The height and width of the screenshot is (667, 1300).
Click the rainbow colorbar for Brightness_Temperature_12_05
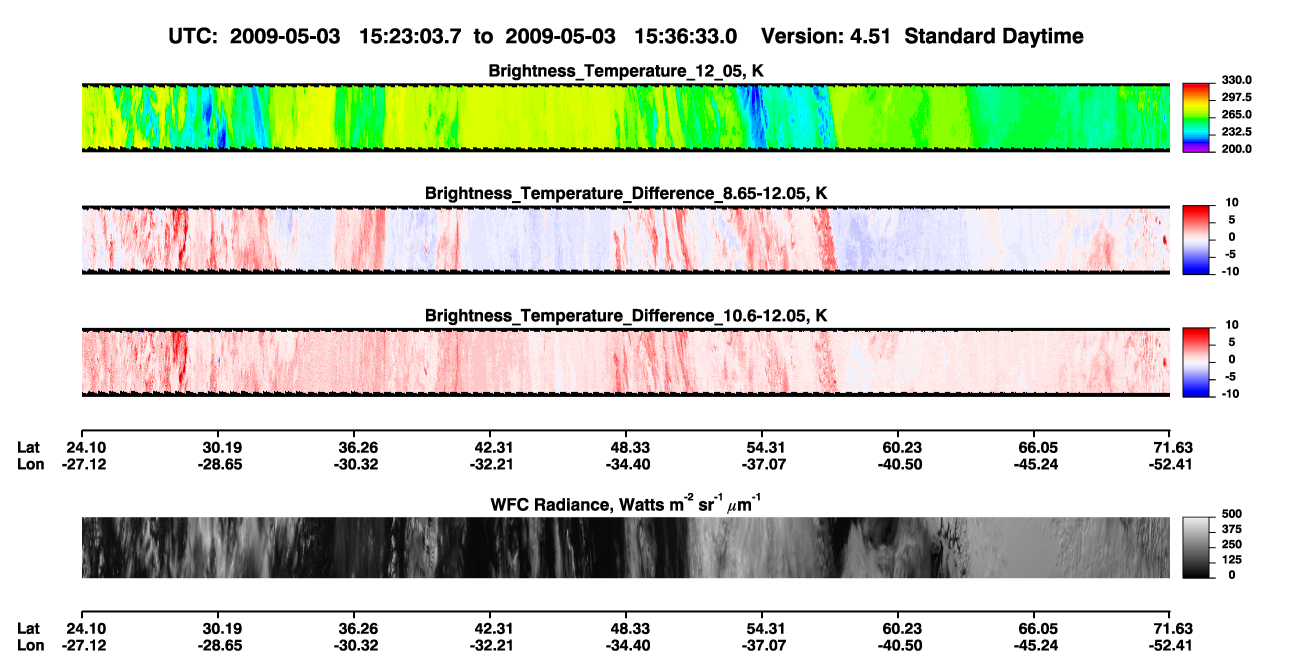pyautogui.click(x=1197, y=117)
